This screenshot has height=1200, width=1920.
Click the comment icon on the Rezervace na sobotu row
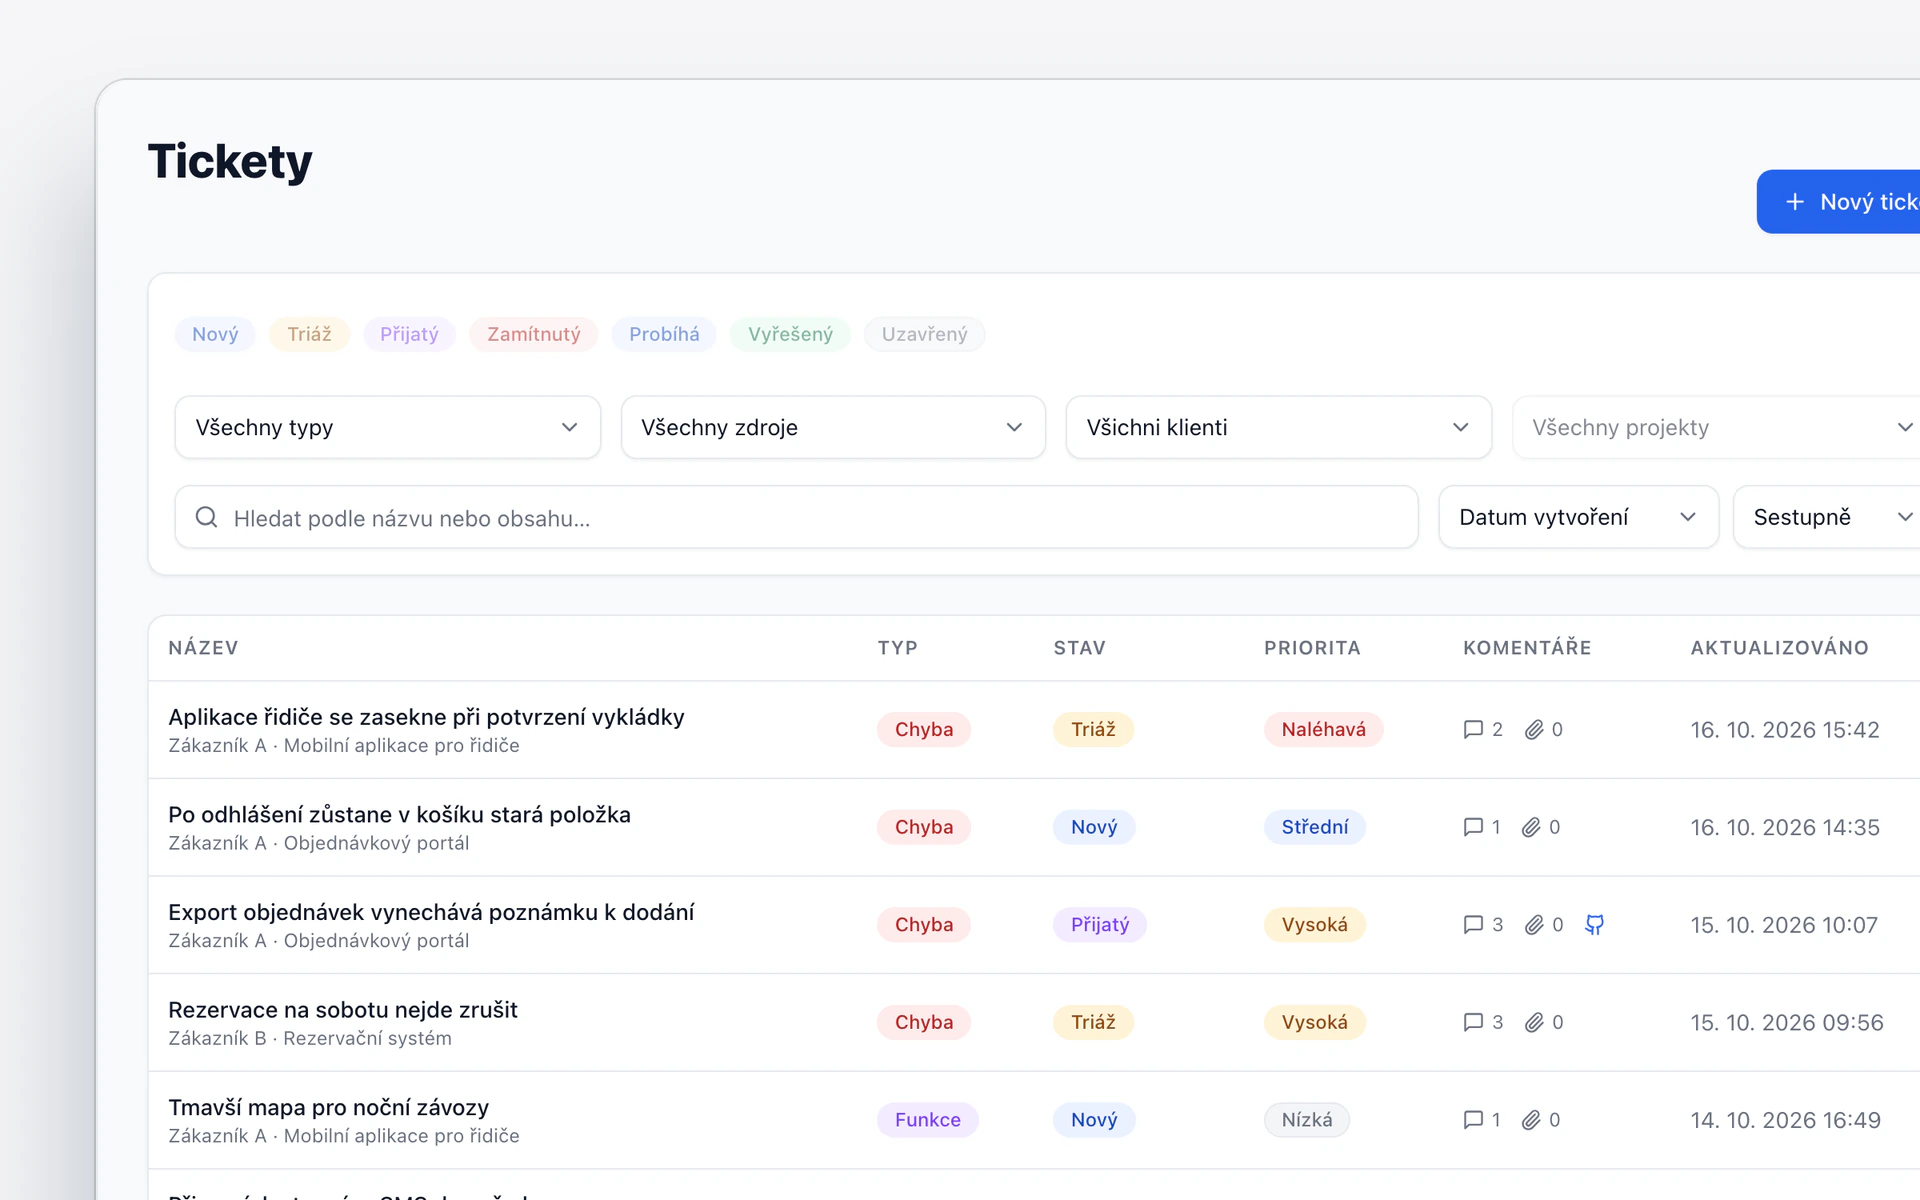coord(1473,1022)
